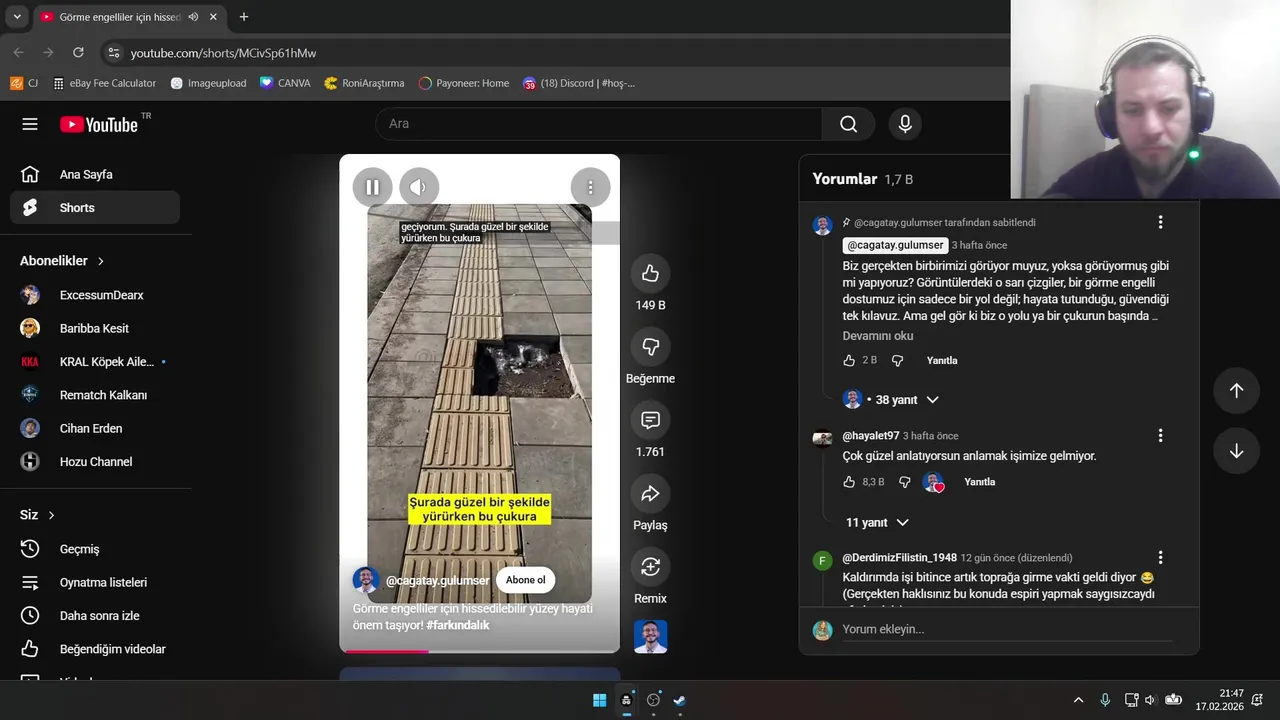Click the #farkındalık hashtag
Screen dimensions: 1280x720
point(458,625)
